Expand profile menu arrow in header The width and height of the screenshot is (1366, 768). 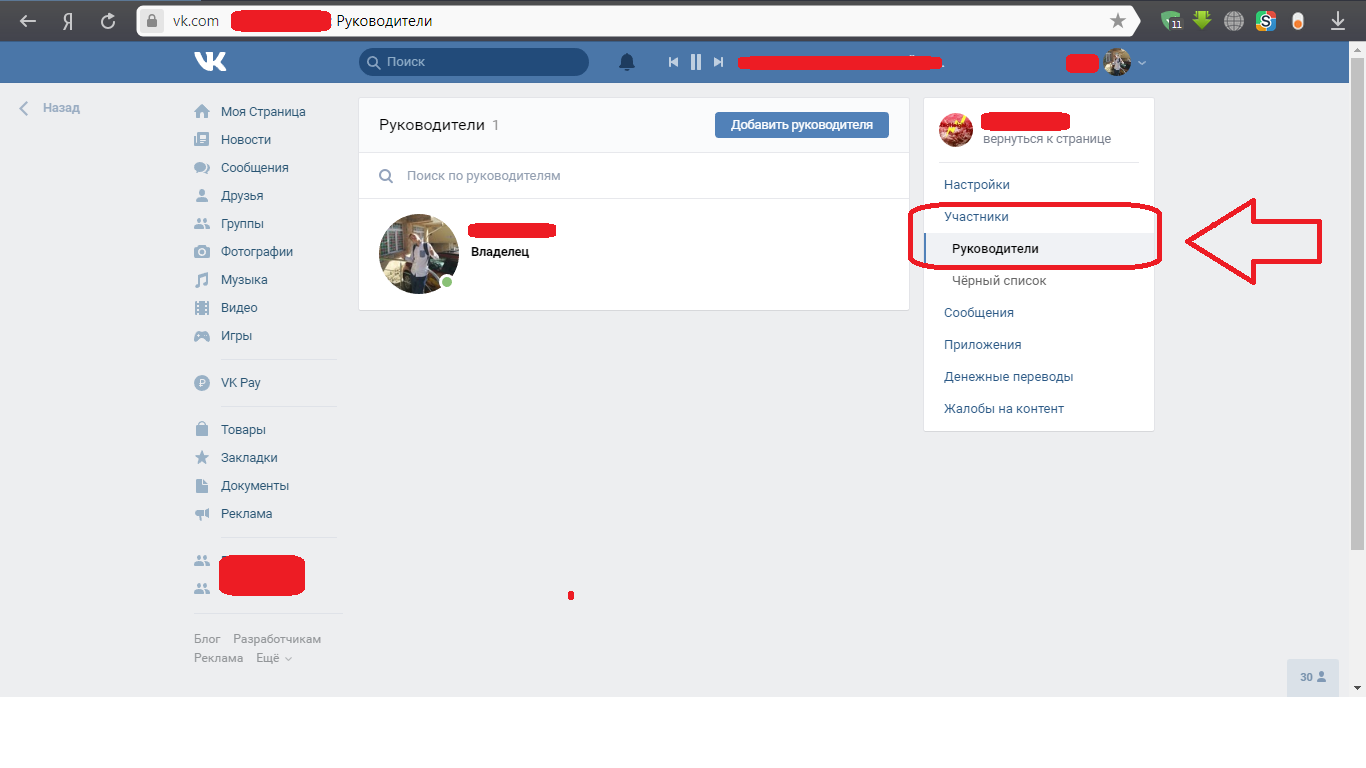1142,63
